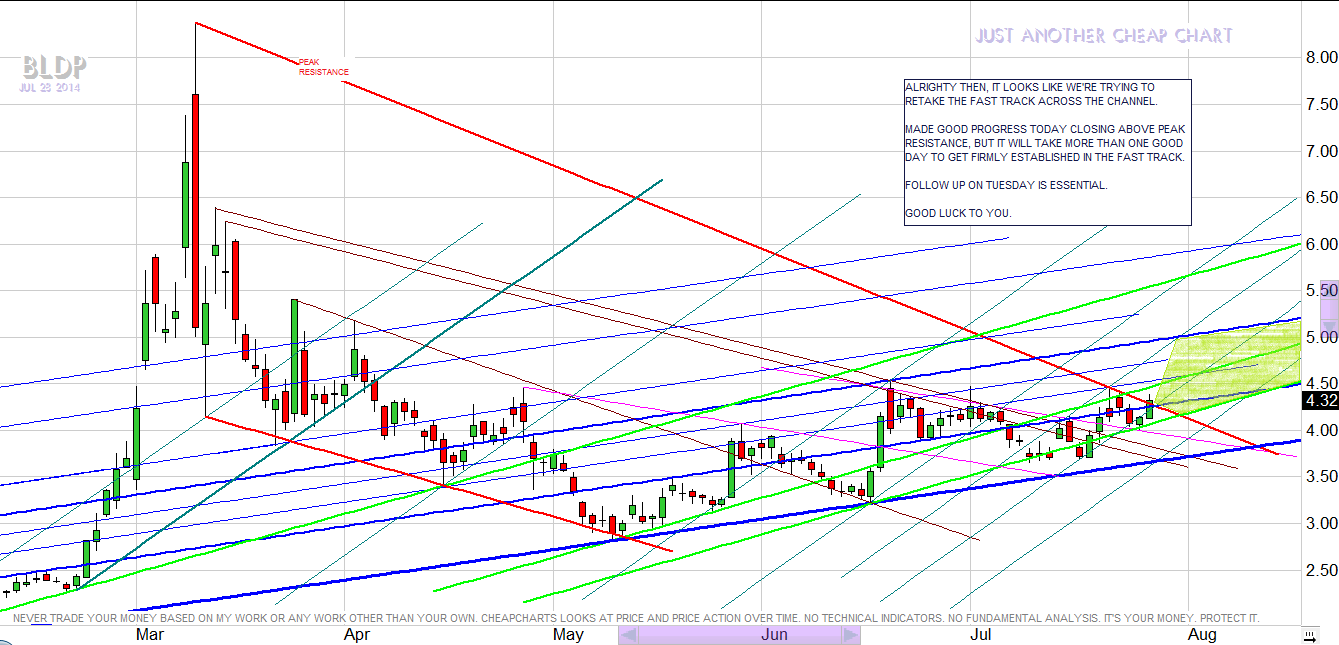This screenshot has width=1339, height=645.
Task: Click the right arrow of the time scrollbar
Action: 850,635
